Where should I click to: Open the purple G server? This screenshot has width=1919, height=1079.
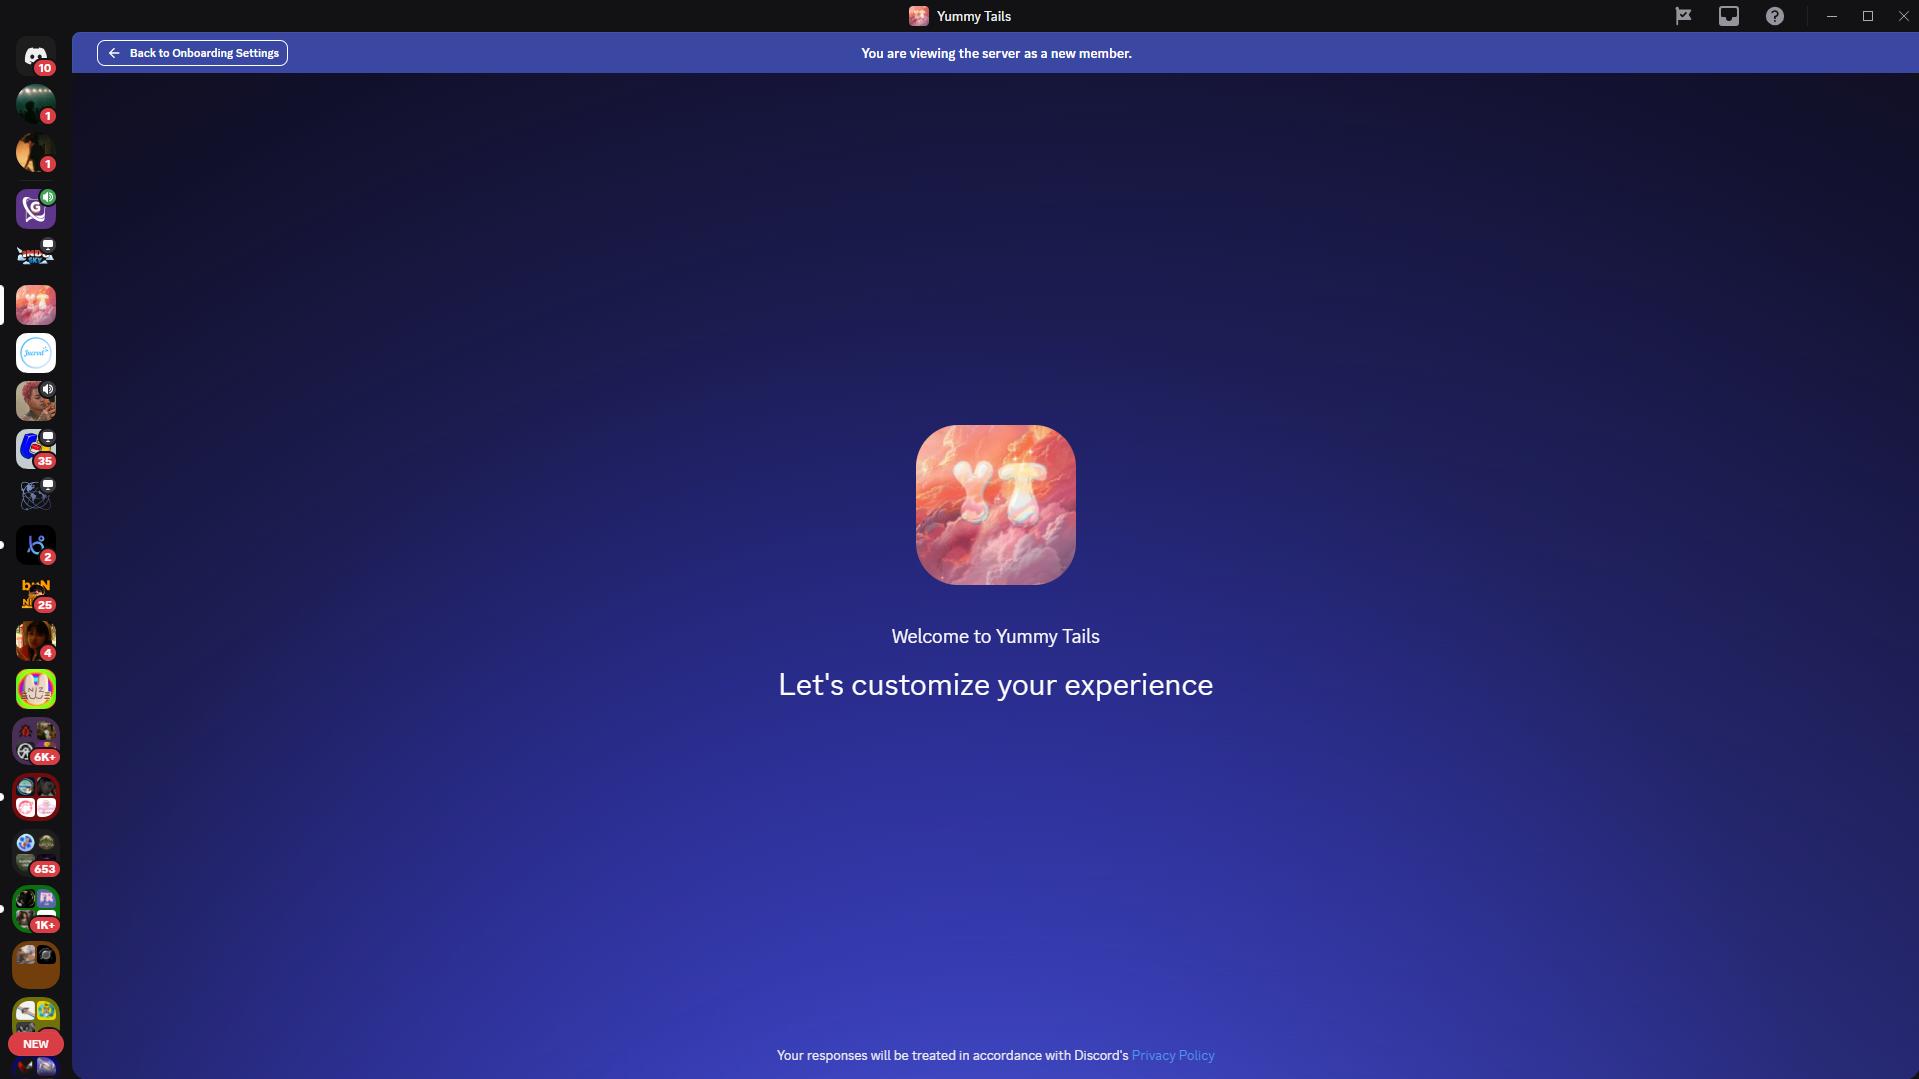point(36,209)
